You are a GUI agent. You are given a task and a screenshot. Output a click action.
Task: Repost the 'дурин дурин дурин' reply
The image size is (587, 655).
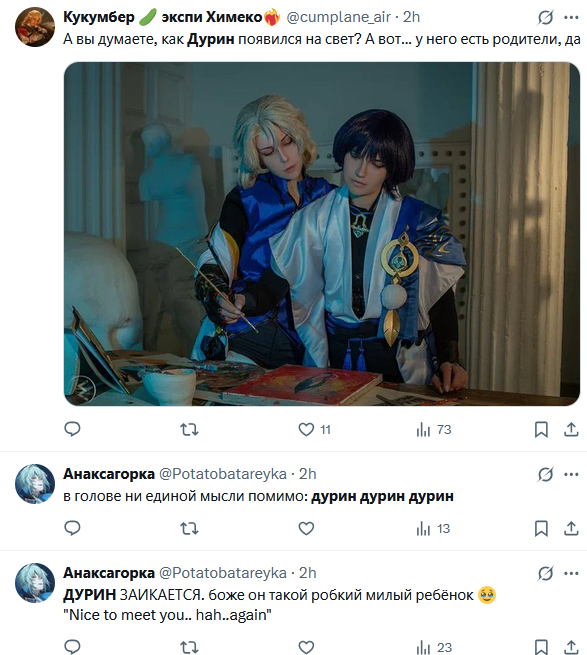click(189, 528)
